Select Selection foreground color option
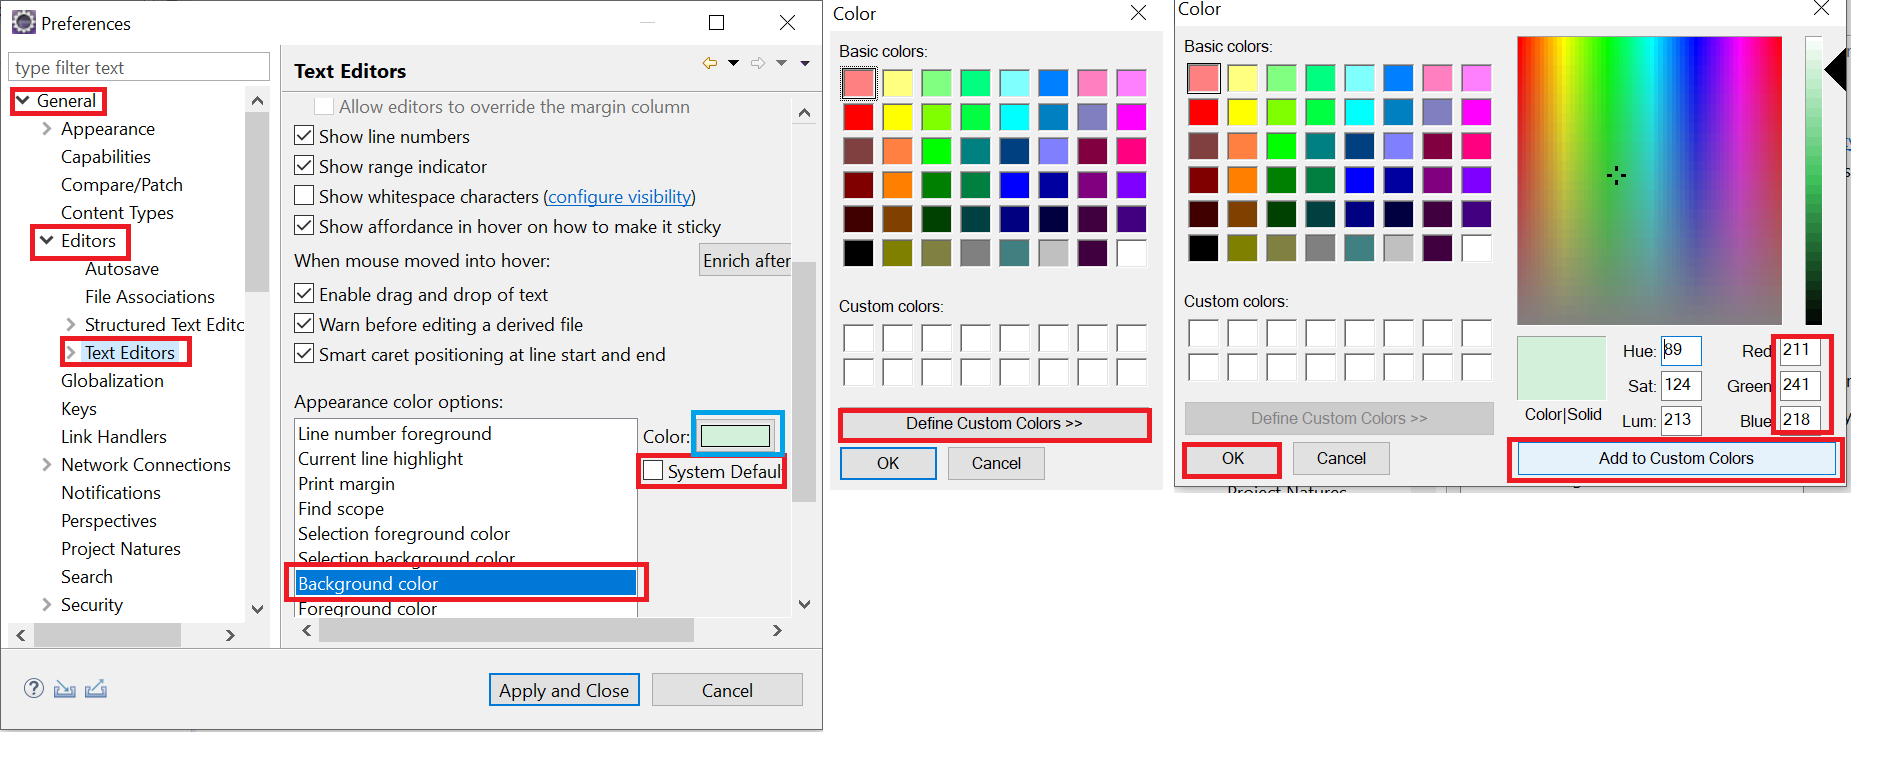 (x=404, y=533)
